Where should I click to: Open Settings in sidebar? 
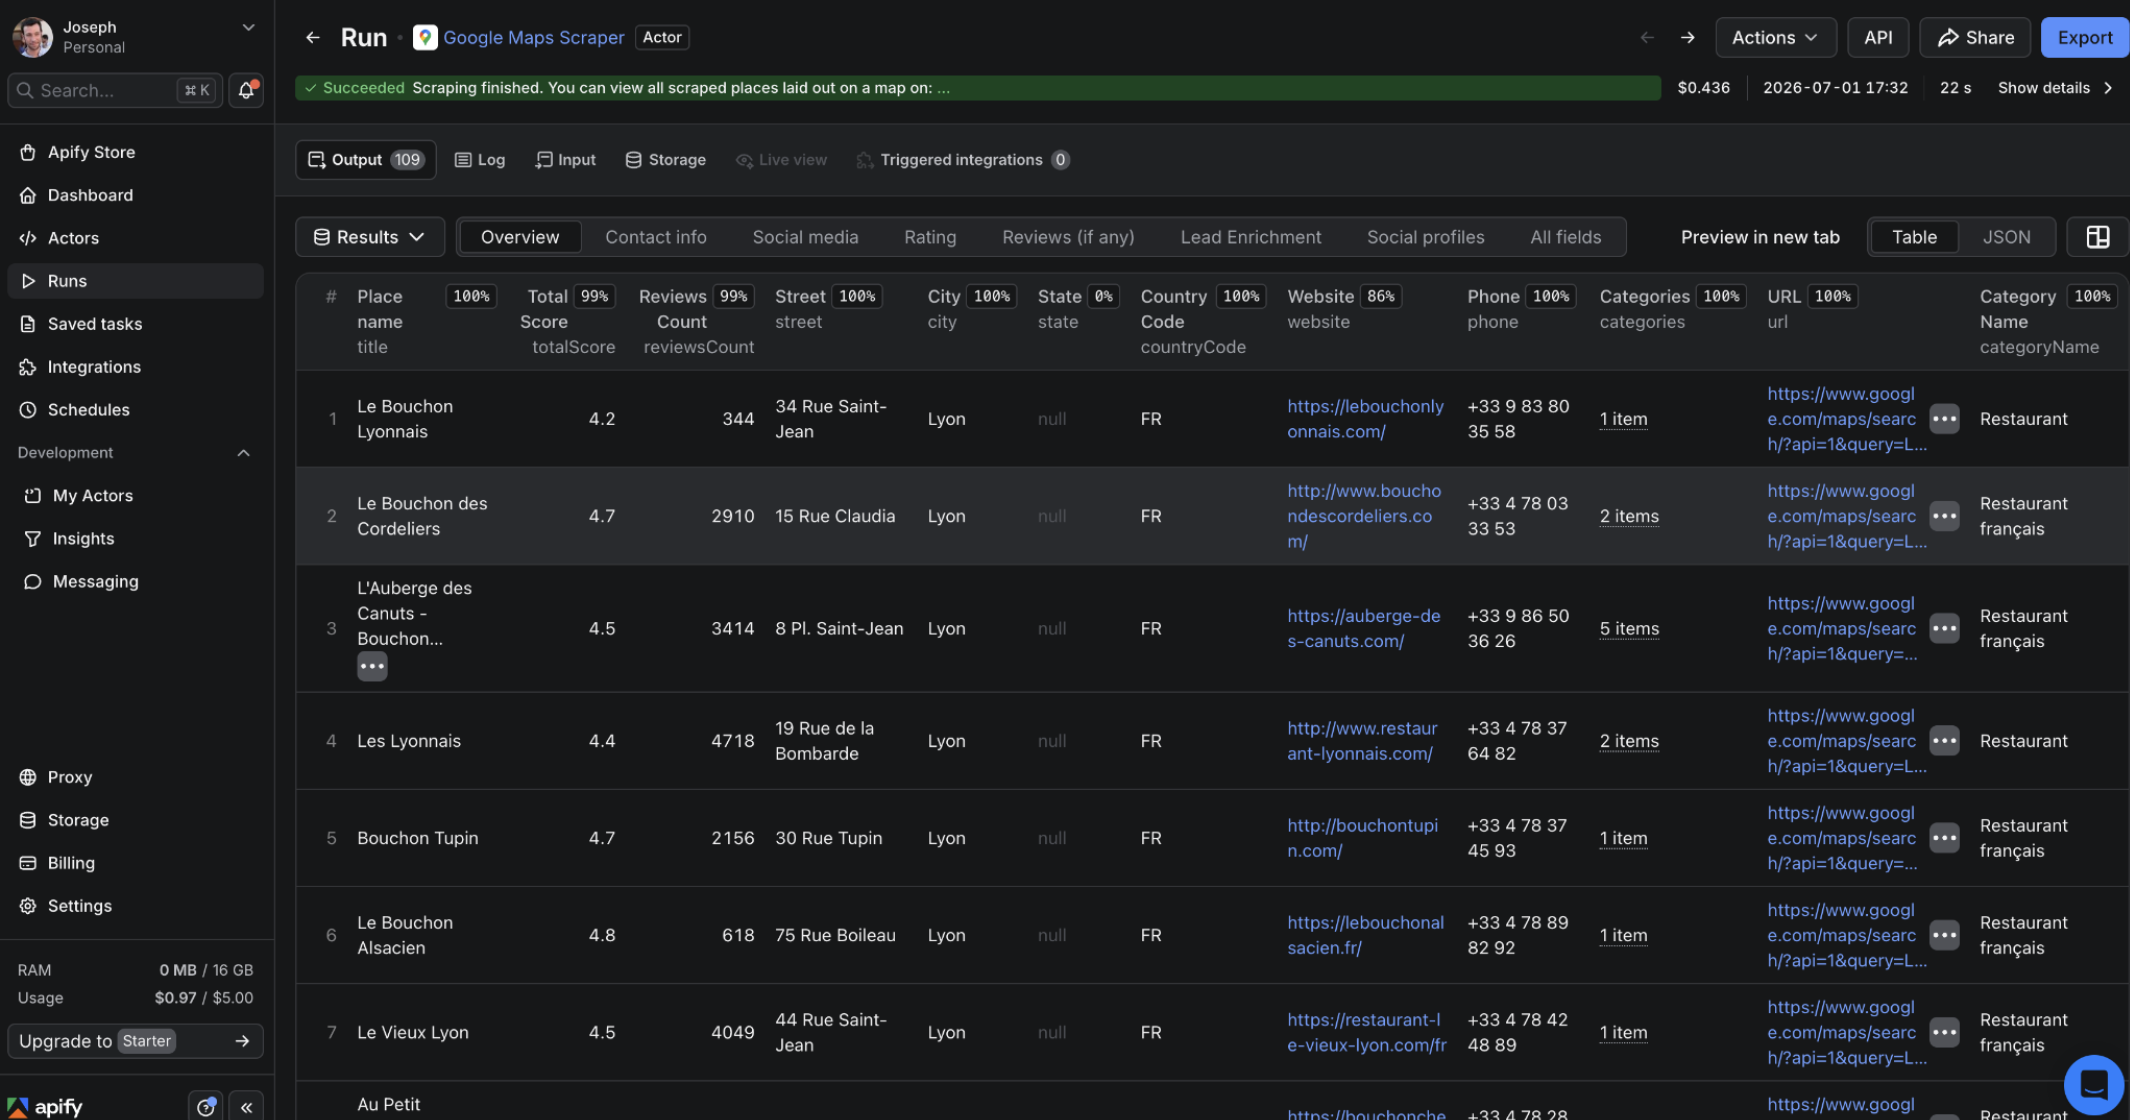click(135, 906)
